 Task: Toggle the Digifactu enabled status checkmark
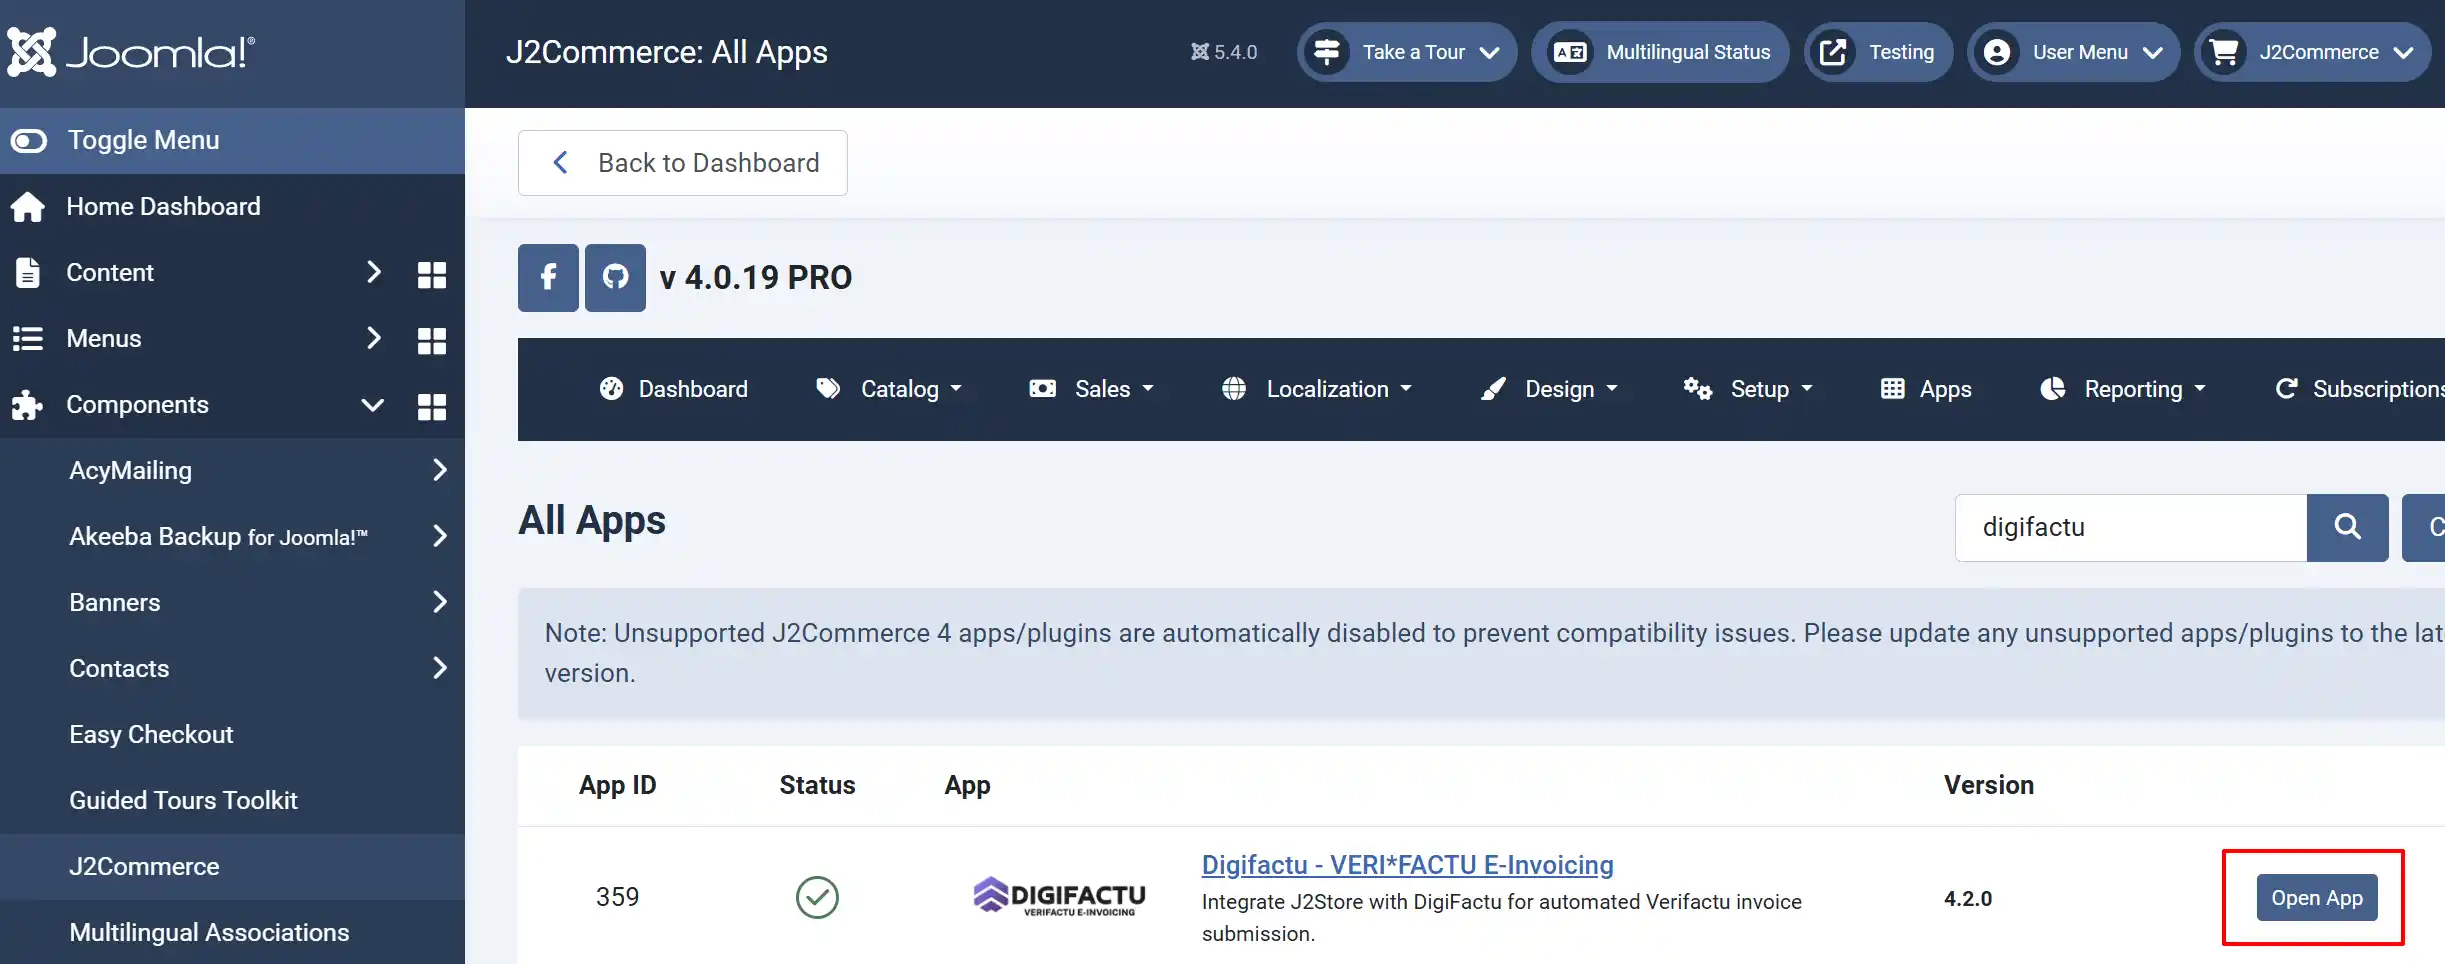coord(817,897)
